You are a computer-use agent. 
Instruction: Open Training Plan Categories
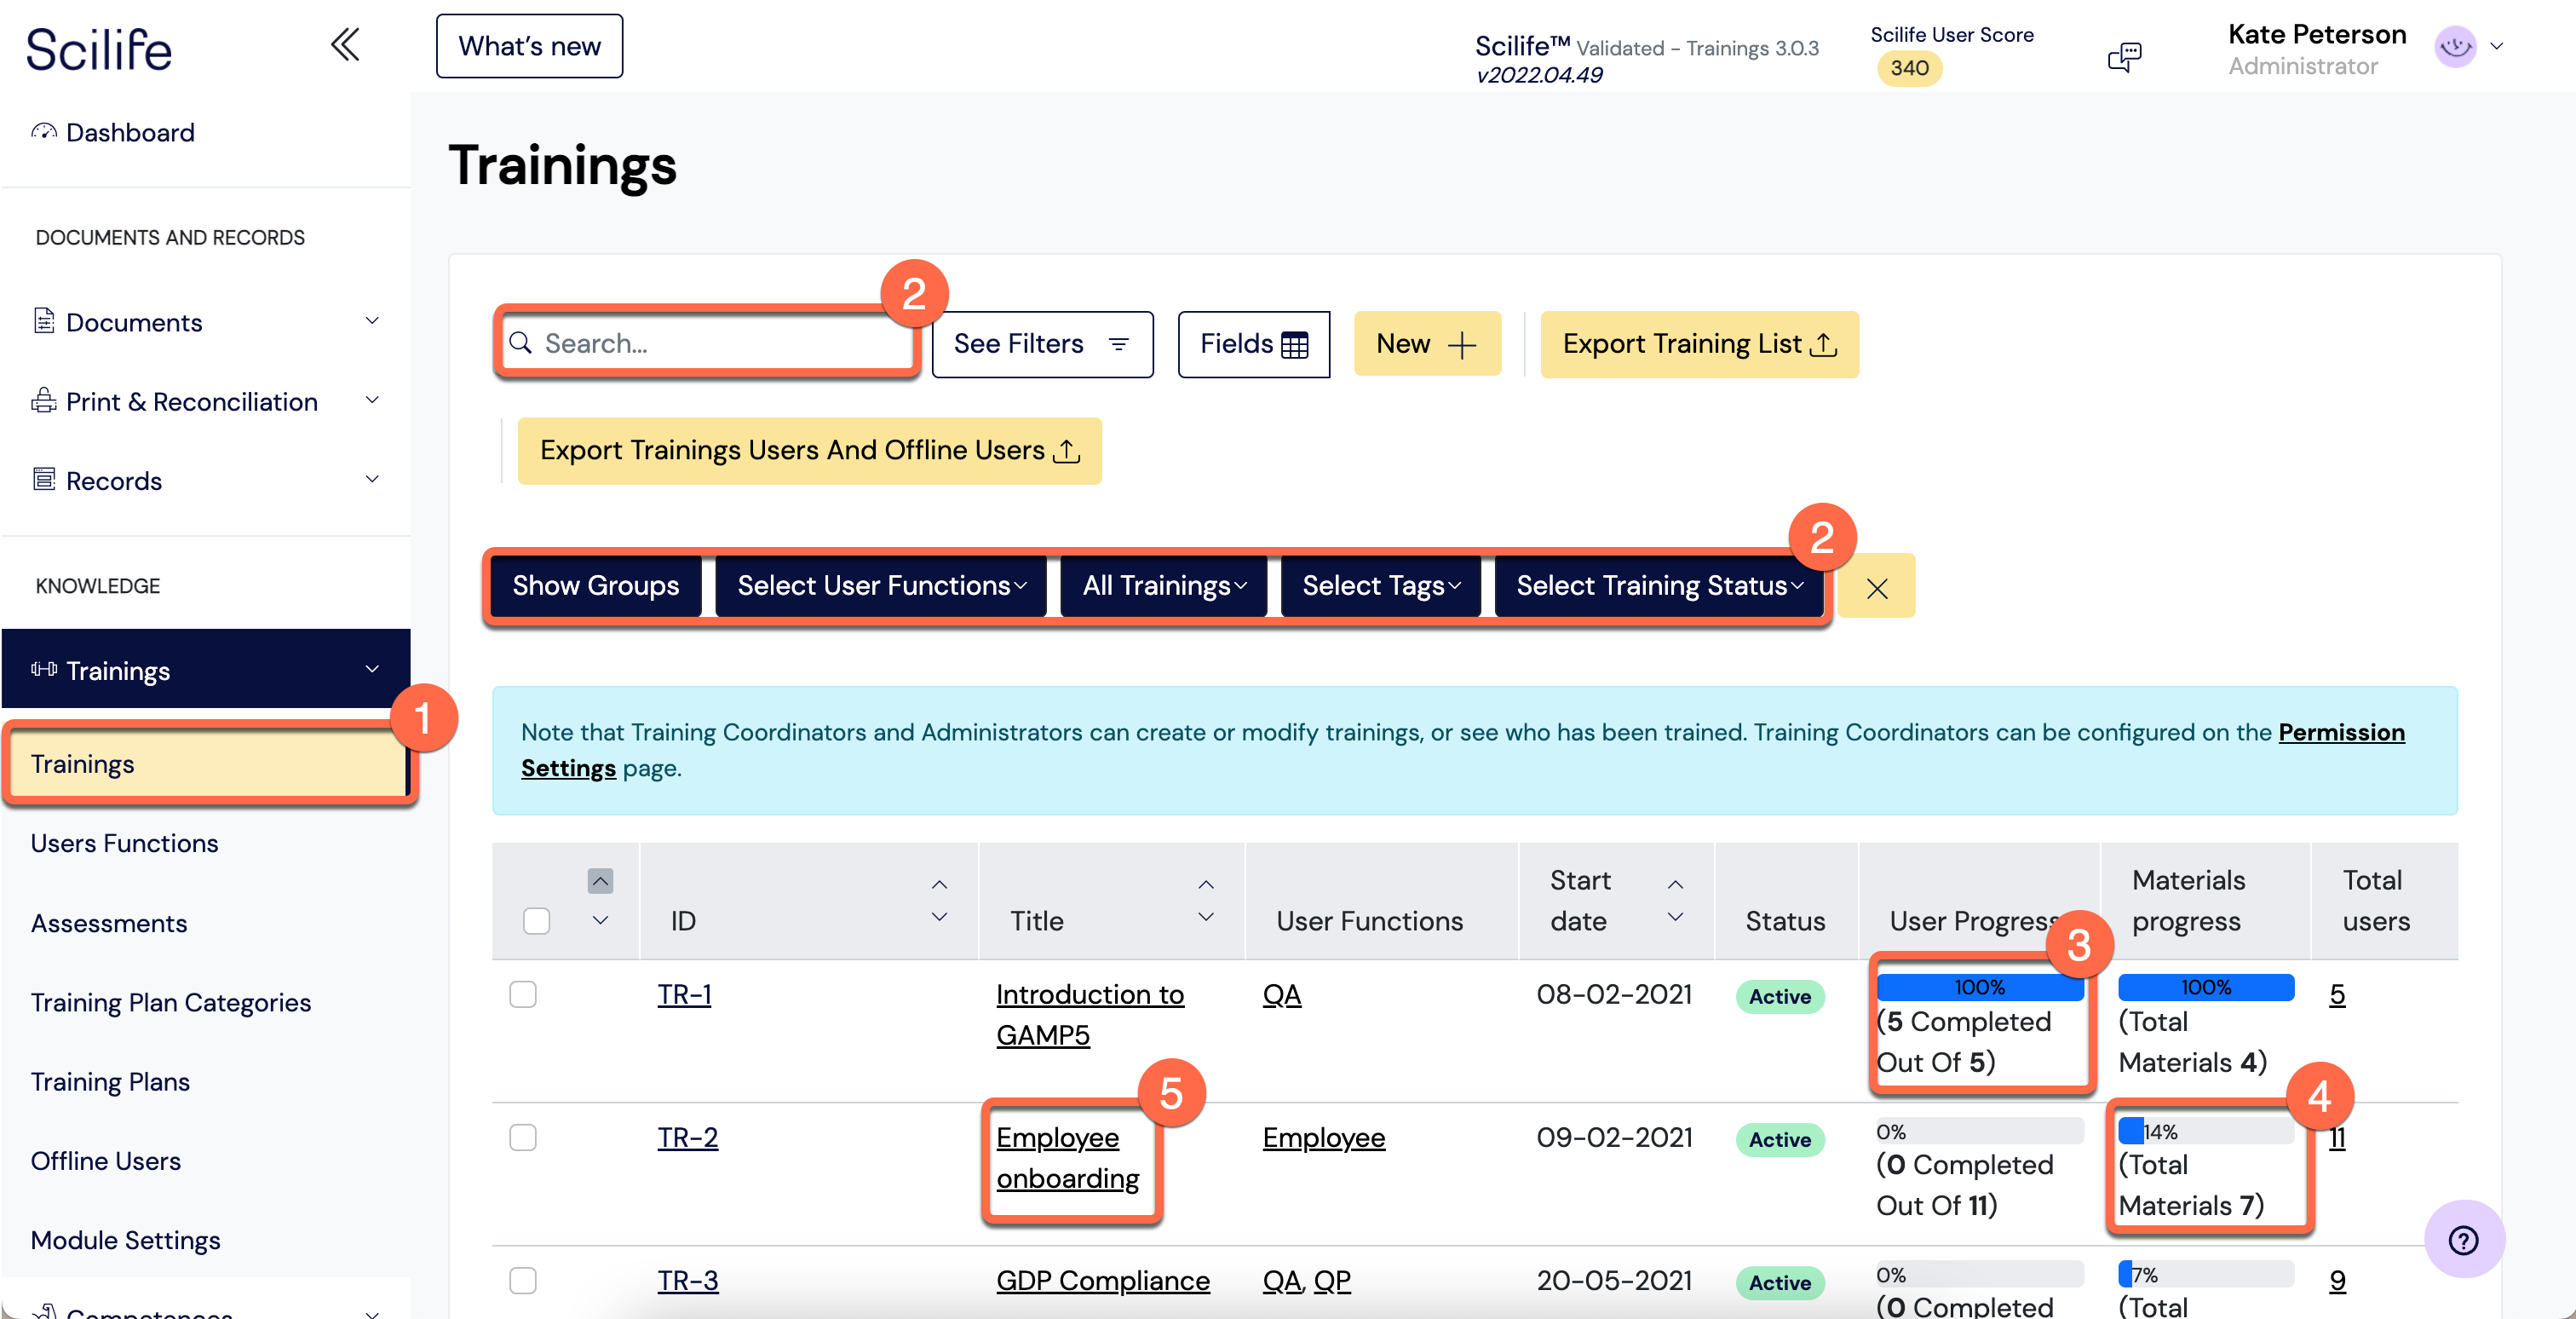point(171,1002)
